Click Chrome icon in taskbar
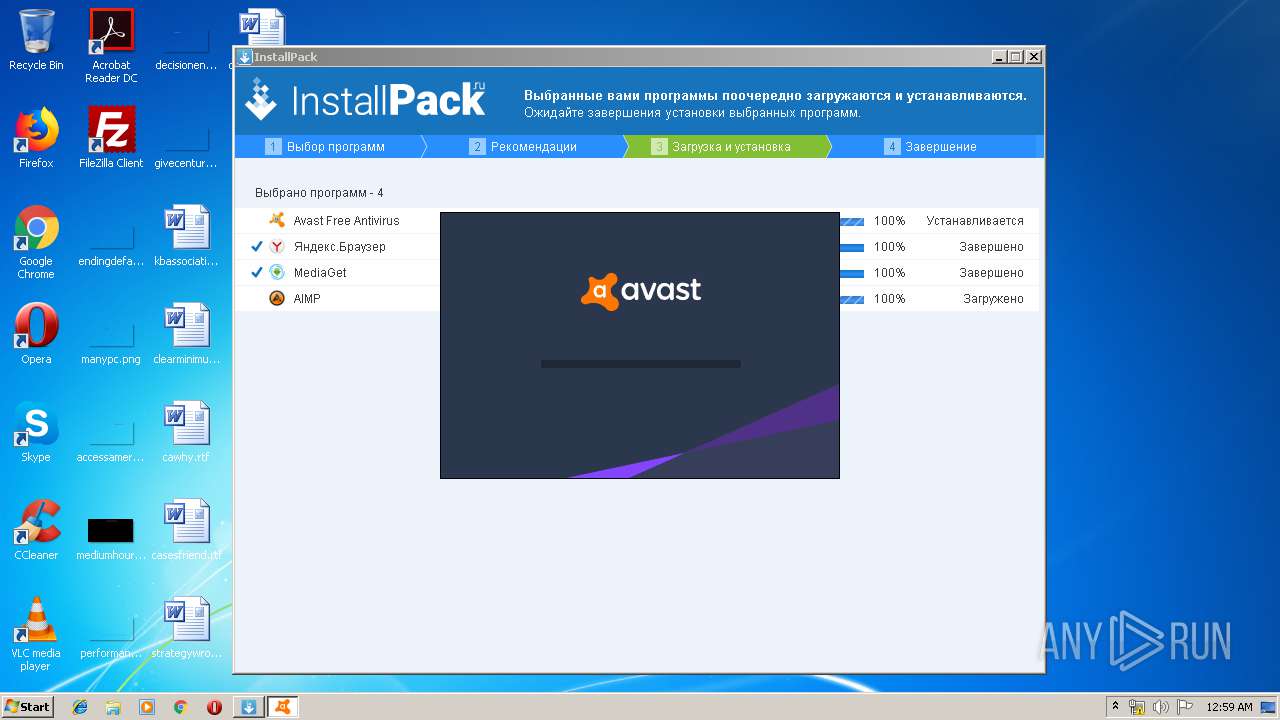 pyautogui.click(x=180, y=707)
